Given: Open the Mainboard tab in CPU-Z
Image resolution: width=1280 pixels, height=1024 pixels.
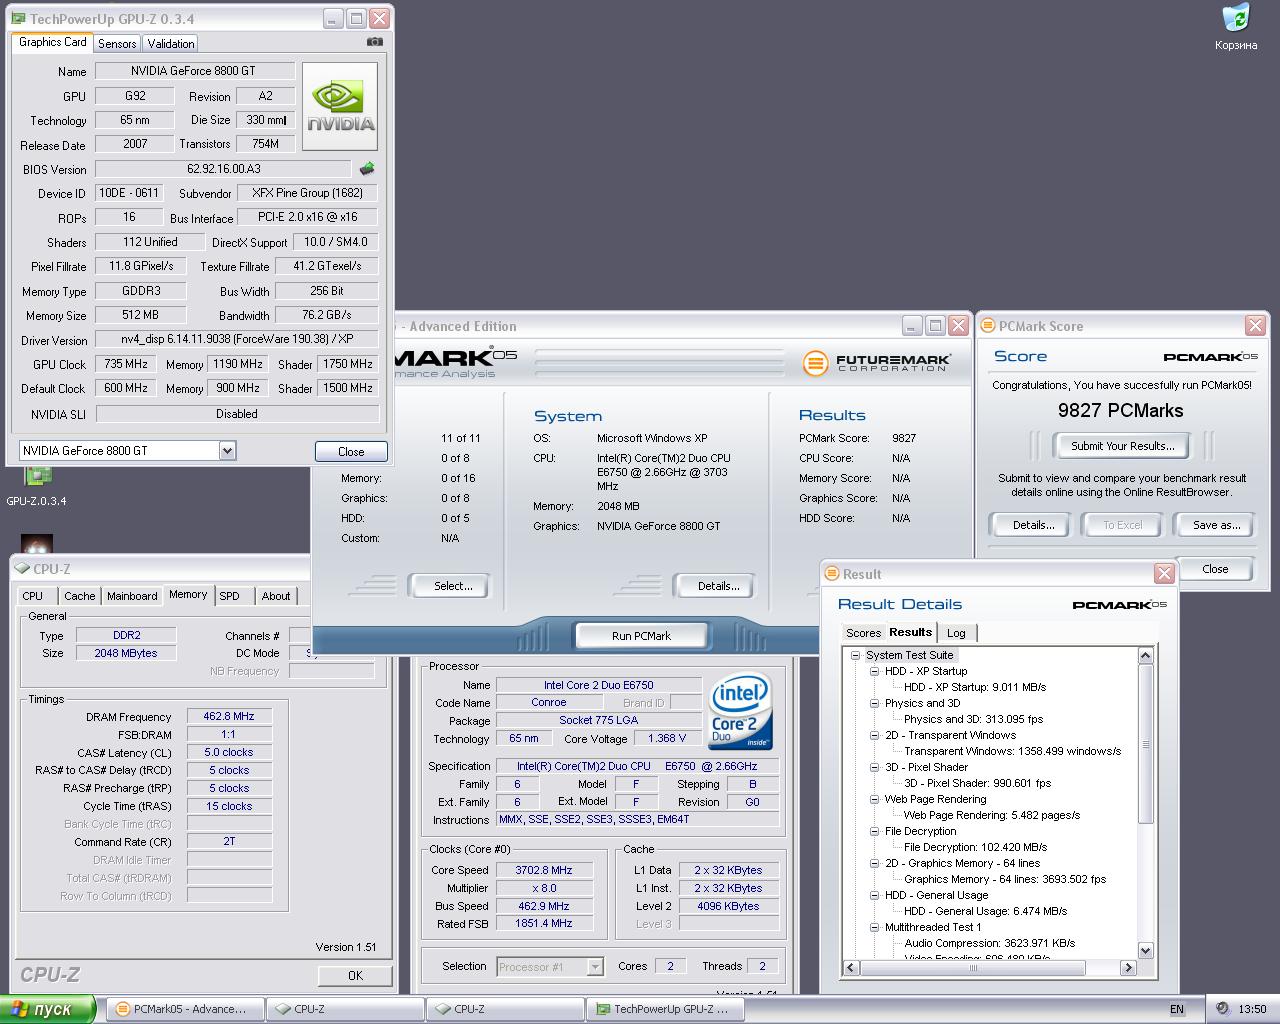Looking at the screenshot, I should 132,596.
